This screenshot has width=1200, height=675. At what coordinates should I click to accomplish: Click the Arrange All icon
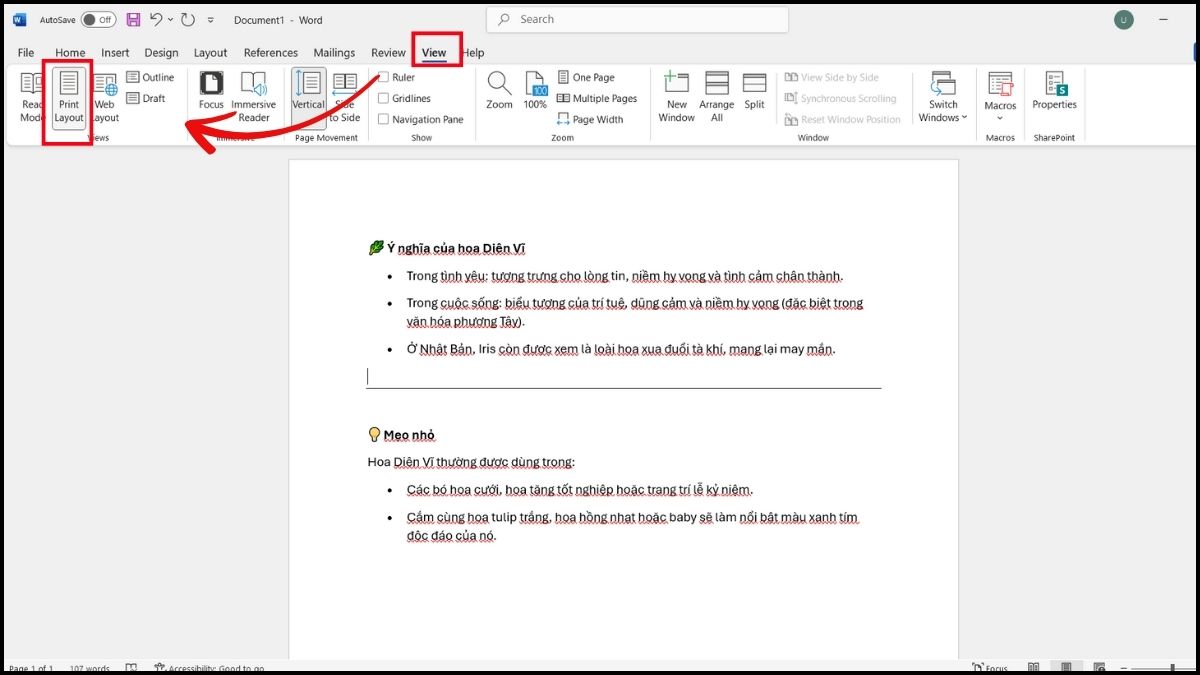(x=716, y=84)
